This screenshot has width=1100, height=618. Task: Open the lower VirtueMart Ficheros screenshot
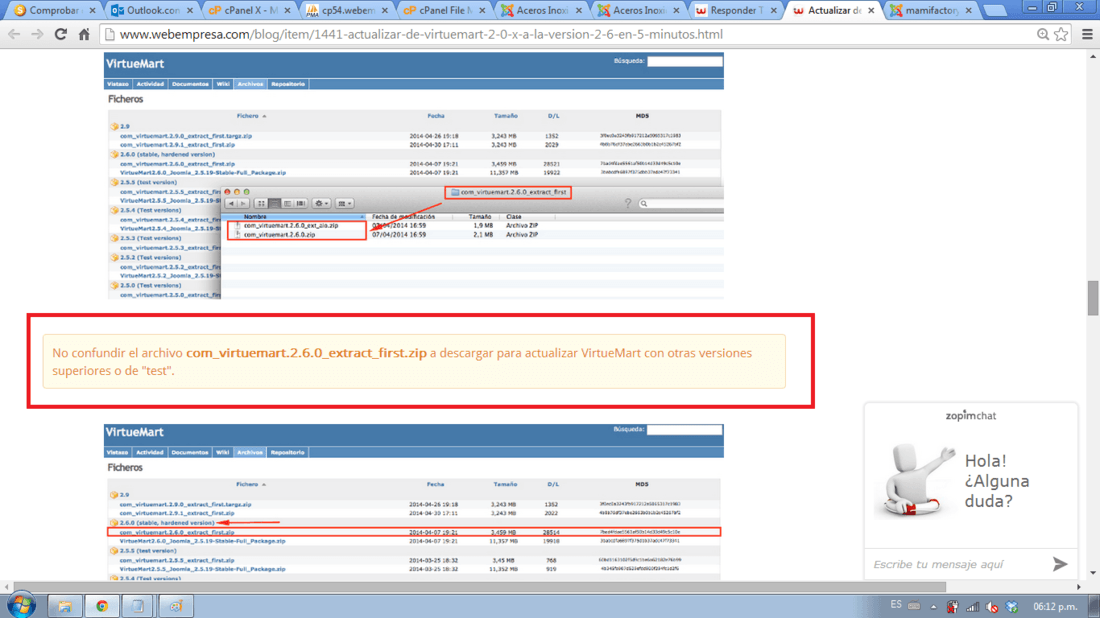point(414,502)
